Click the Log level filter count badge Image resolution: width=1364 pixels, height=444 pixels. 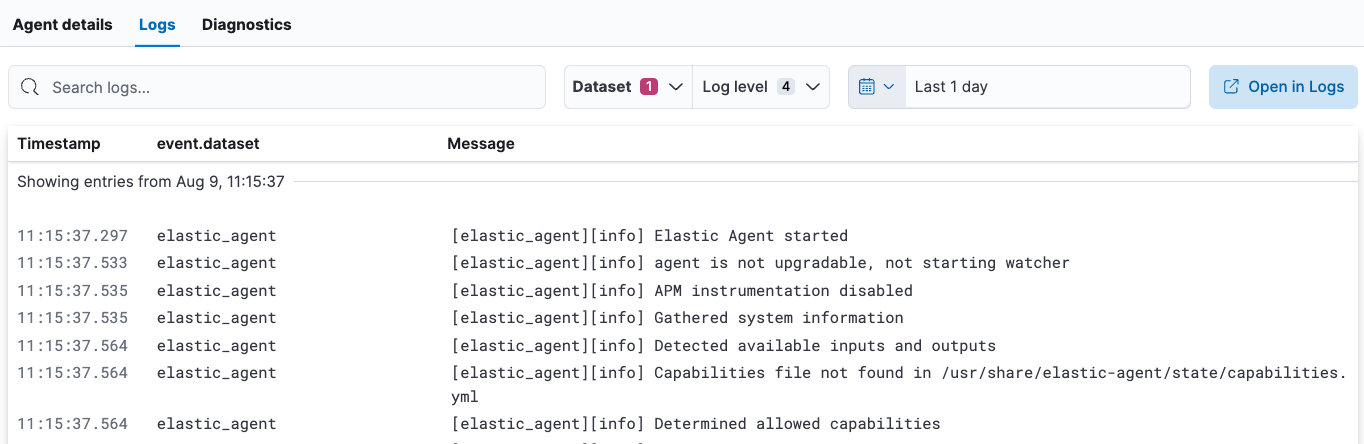786,87
